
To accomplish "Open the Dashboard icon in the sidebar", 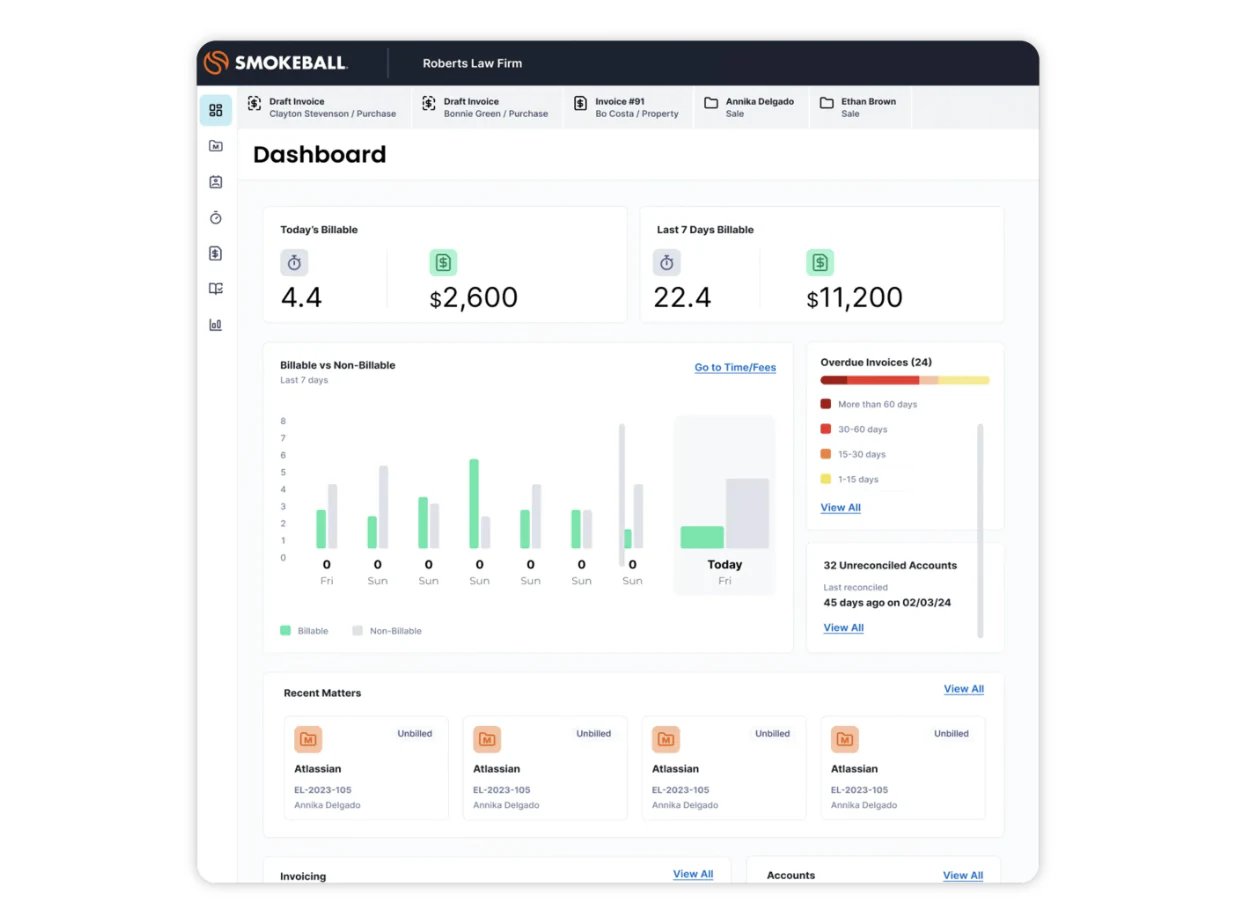I will click(x=216, y=110).
